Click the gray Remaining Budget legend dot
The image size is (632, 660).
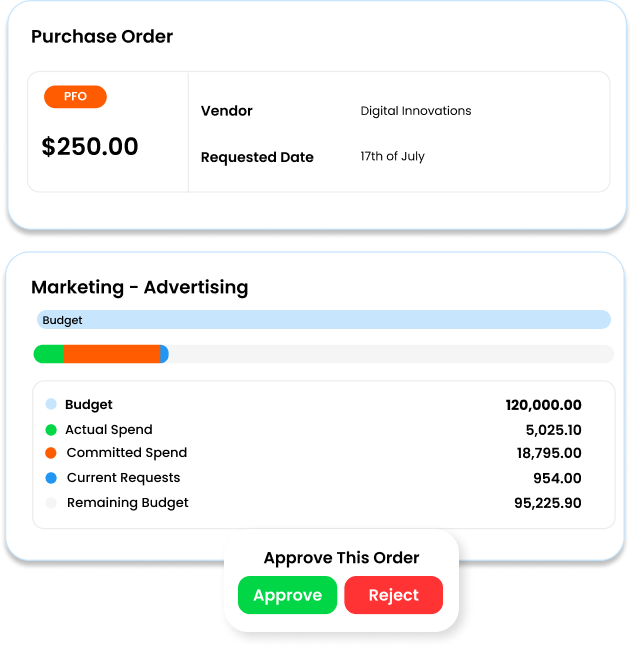51,503
